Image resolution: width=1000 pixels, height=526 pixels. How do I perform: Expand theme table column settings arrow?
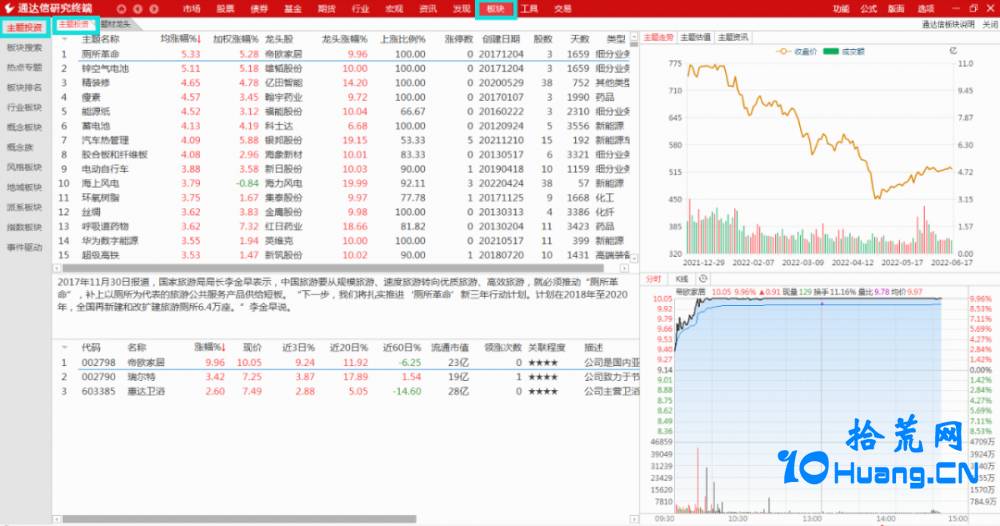[x=64, y=39]
